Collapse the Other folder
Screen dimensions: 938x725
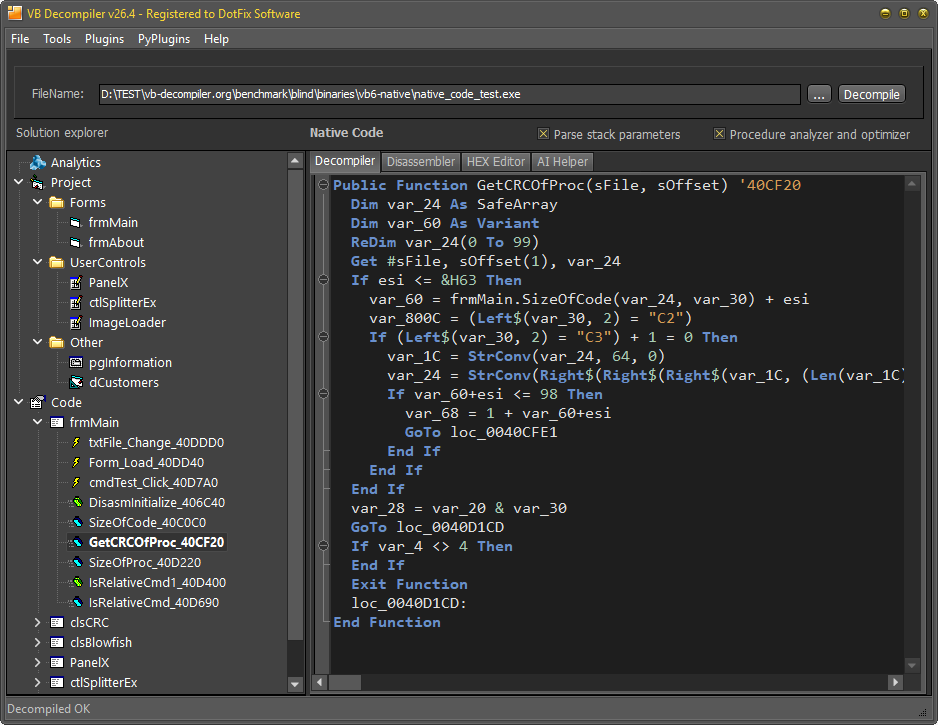38,342
